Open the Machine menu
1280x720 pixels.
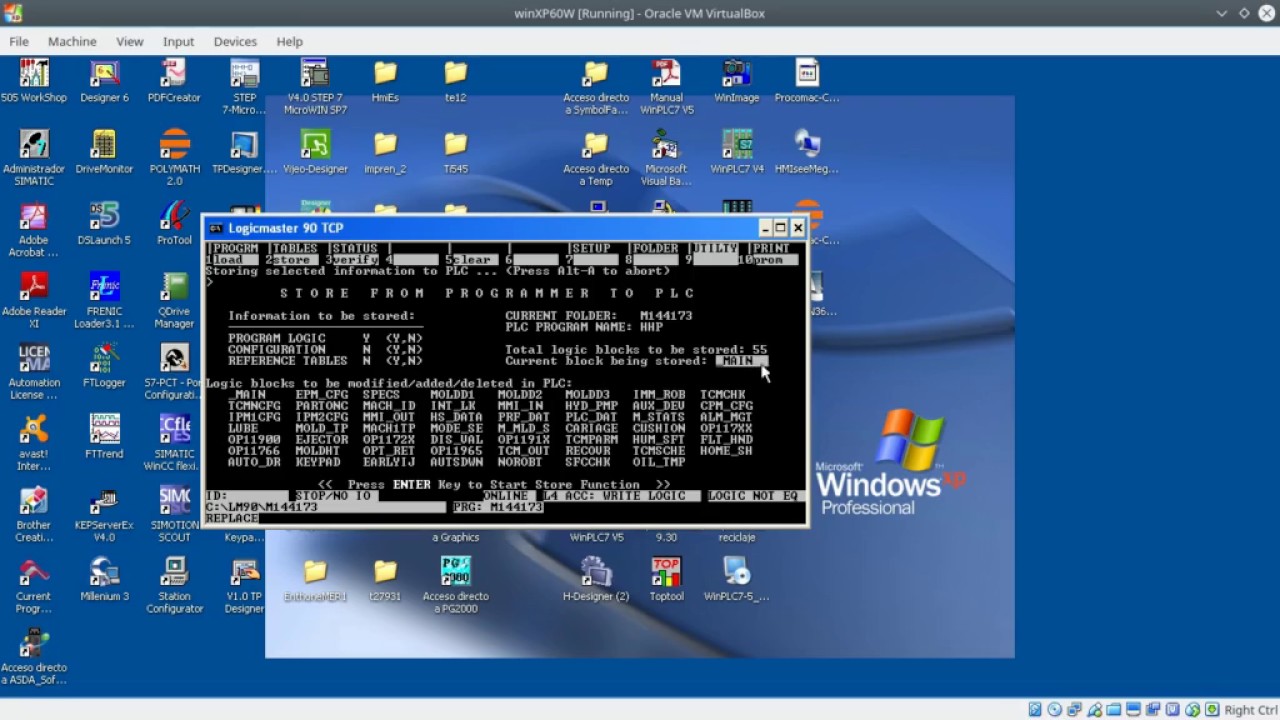72,41
